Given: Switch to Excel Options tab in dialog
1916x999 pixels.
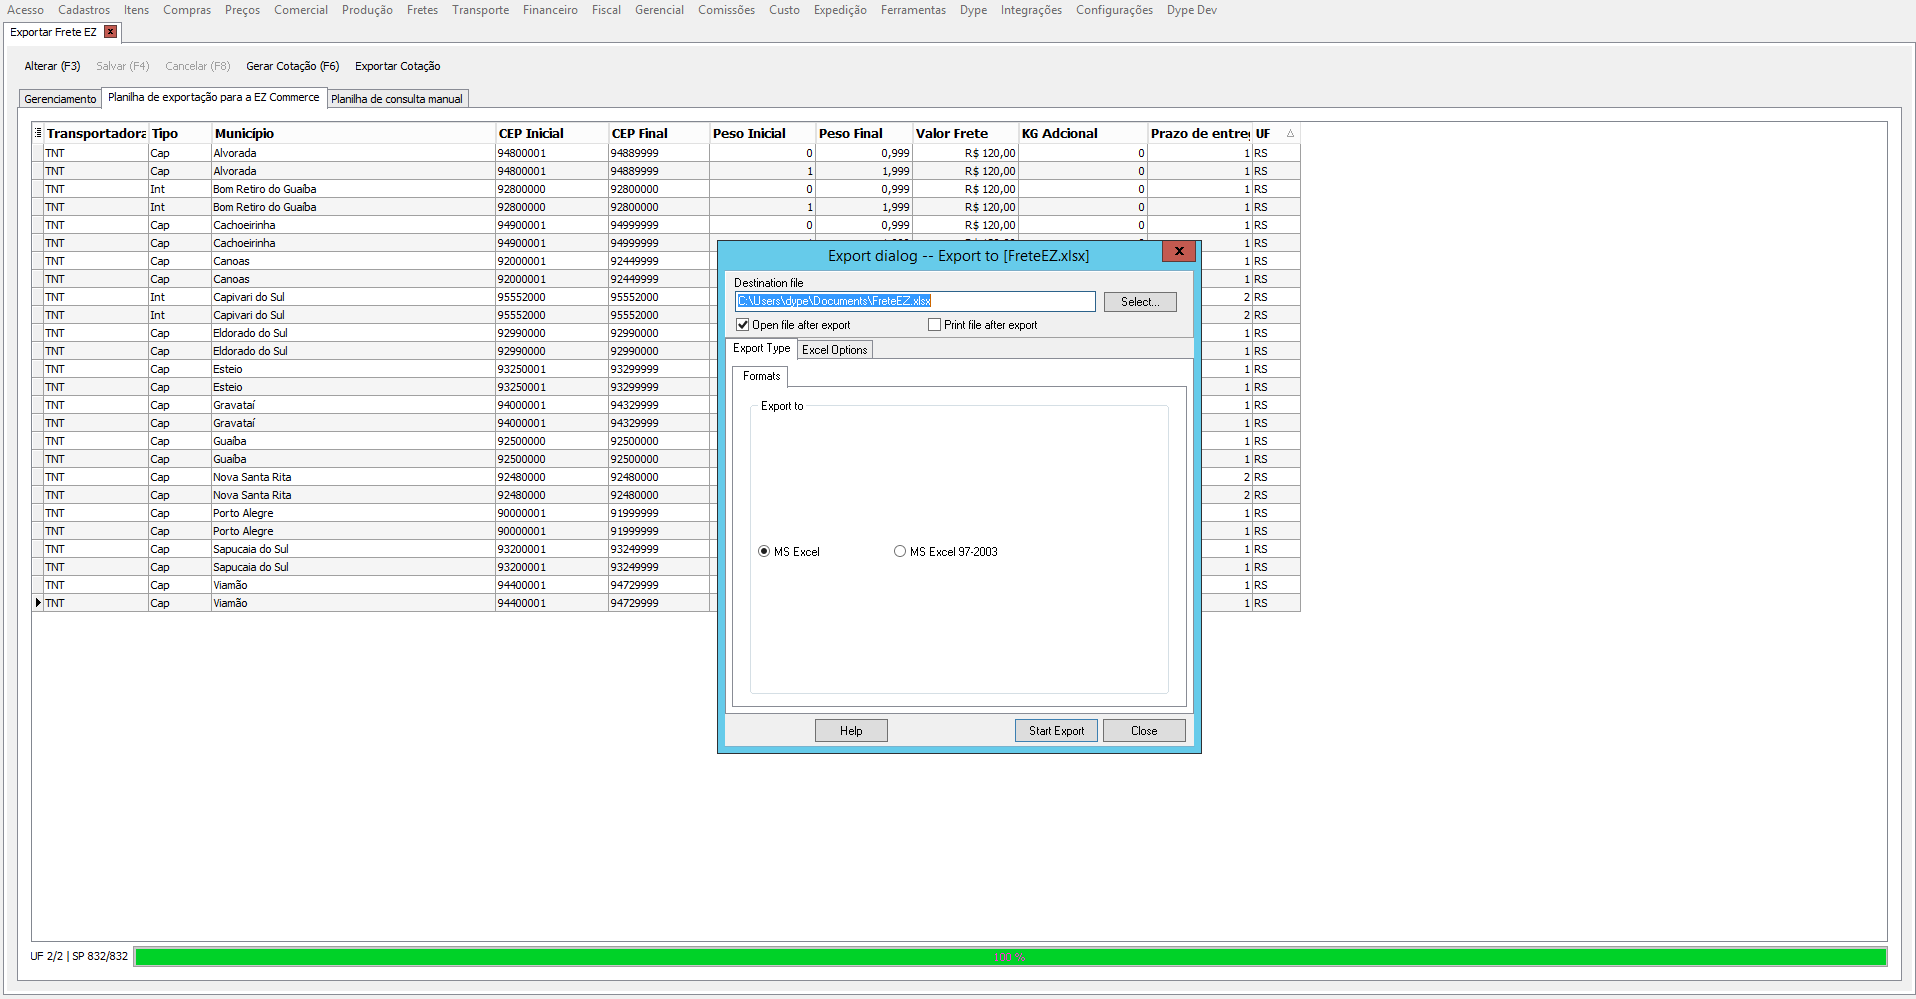Looking at the screenshot, I should (x=834, y=350).
